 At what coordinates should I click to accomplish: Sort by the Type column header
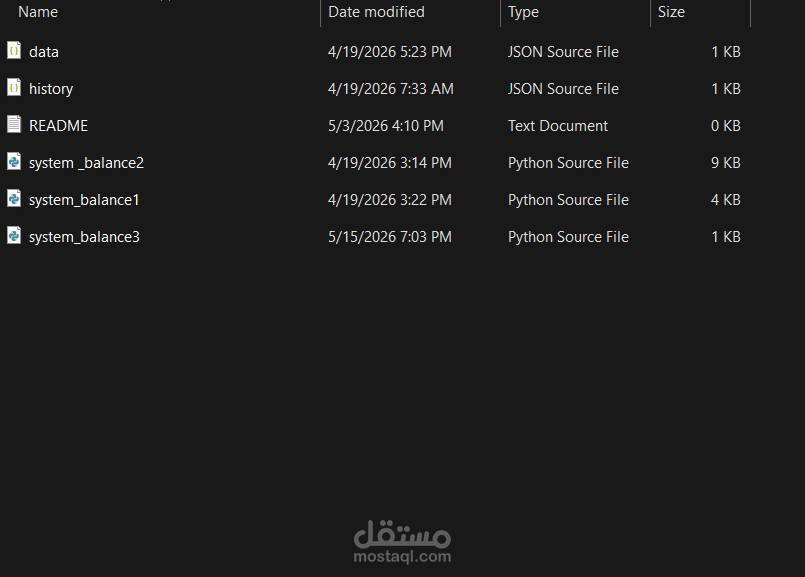click(x=523, y=12)
